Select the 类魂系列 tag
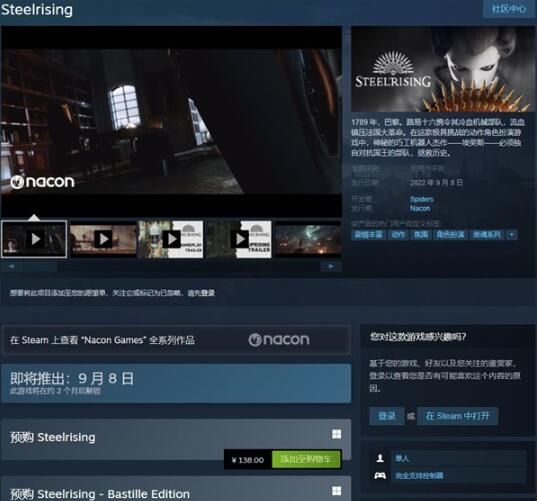 tap(487, 235)
